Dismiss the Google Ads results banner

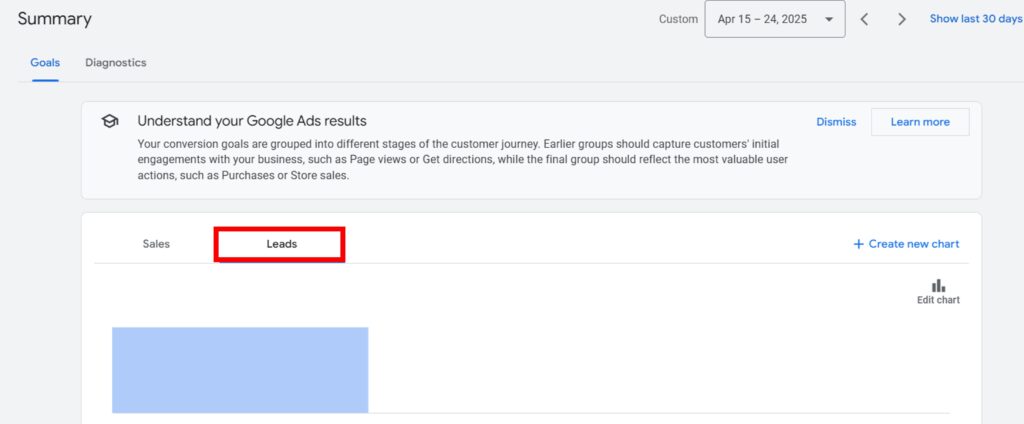tap(836, 122)
